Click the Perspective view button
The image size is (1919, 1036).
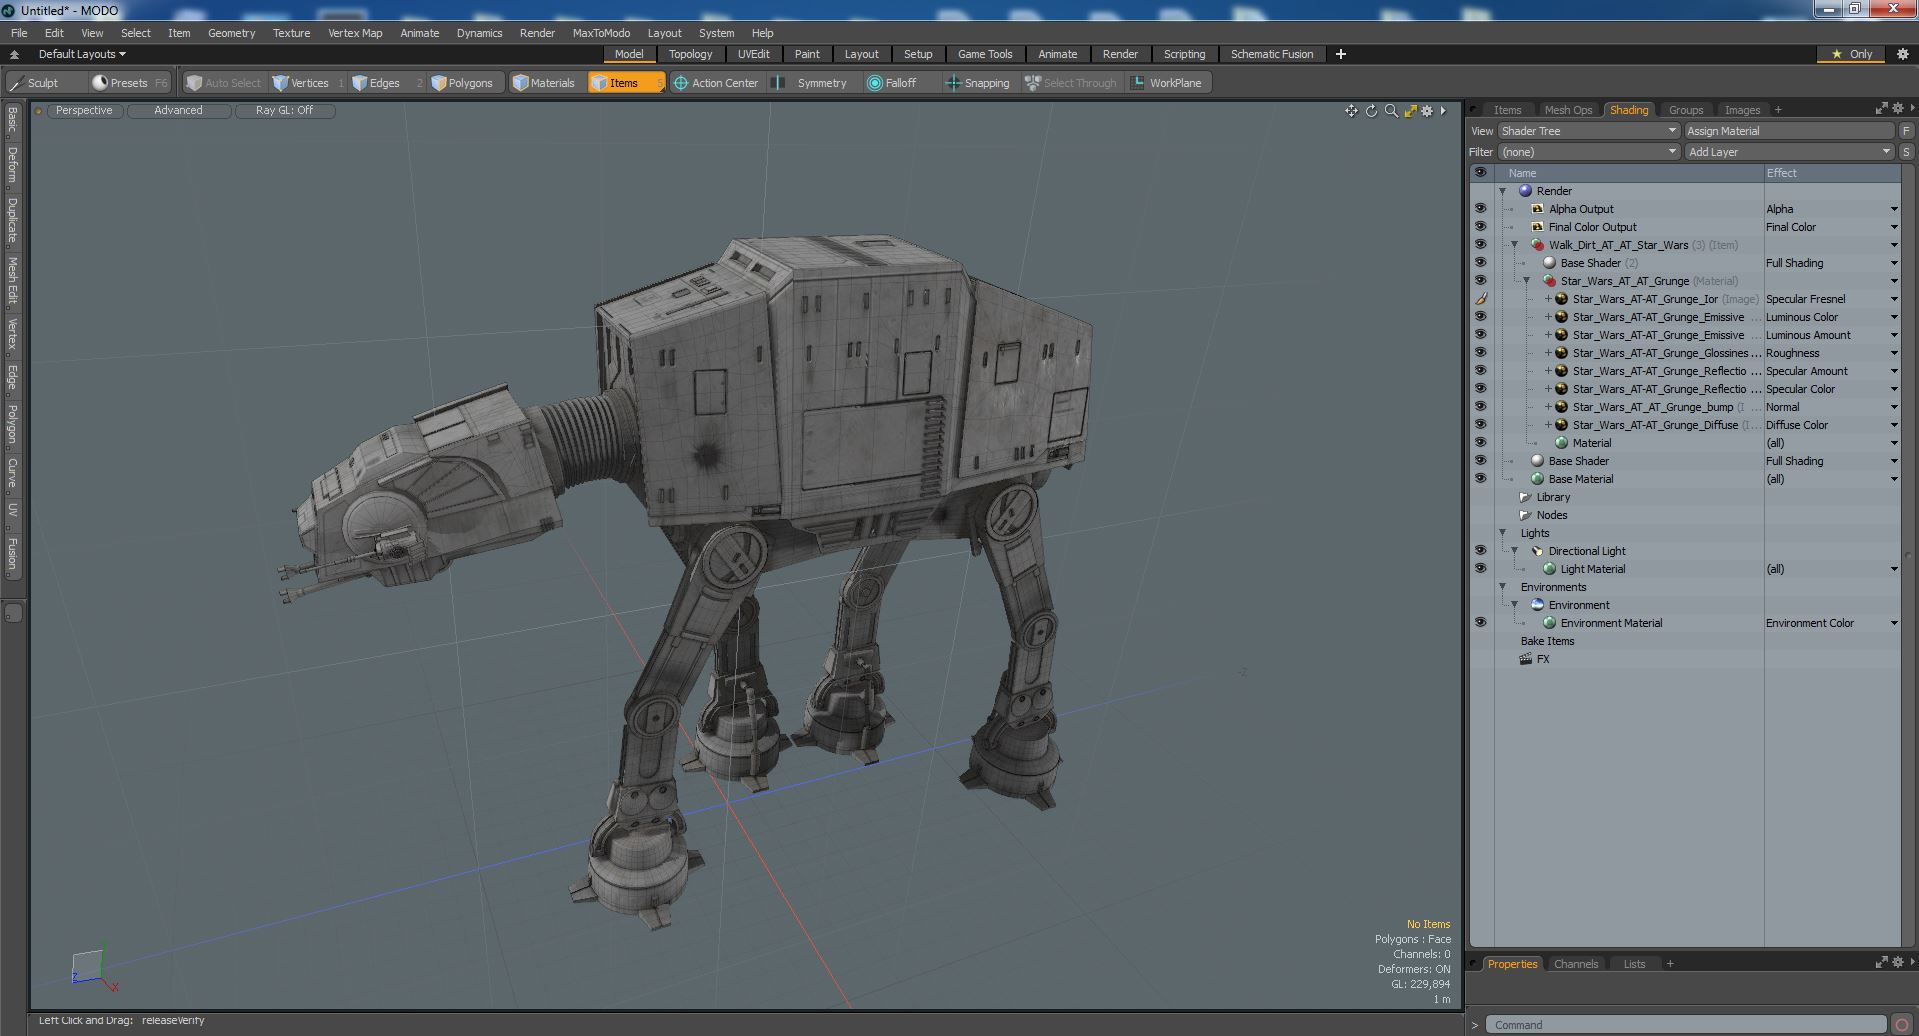click(x=84, y=111)
